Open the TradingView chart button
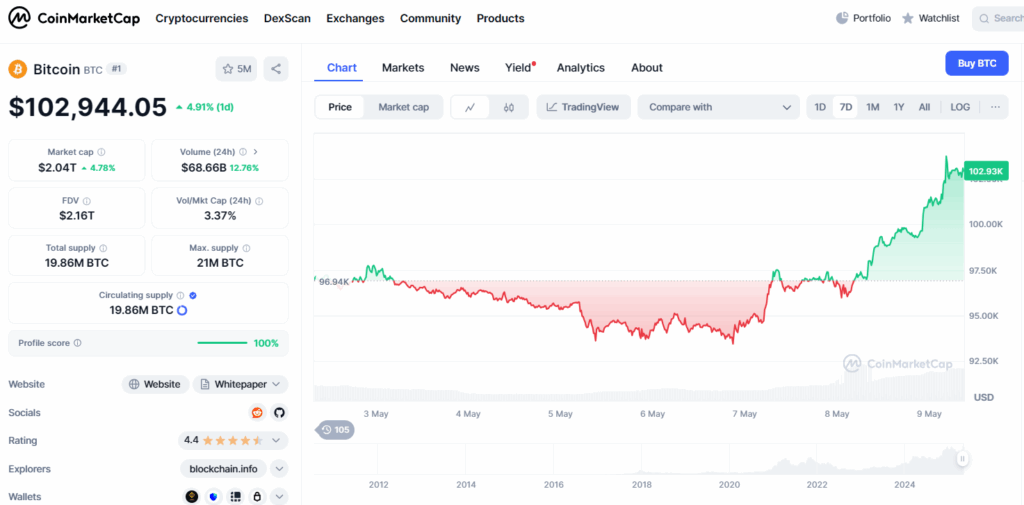This screenshot has height=505, width=1024. coord(582,107)
